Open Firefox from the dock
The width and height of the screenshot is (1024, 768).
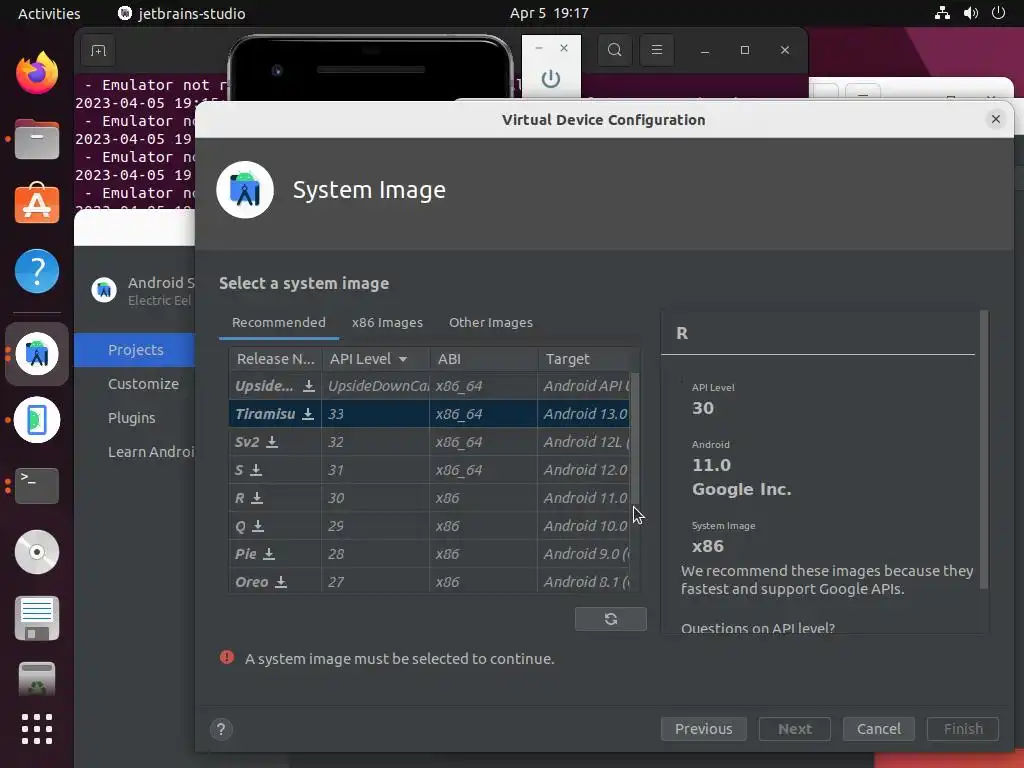37,72
